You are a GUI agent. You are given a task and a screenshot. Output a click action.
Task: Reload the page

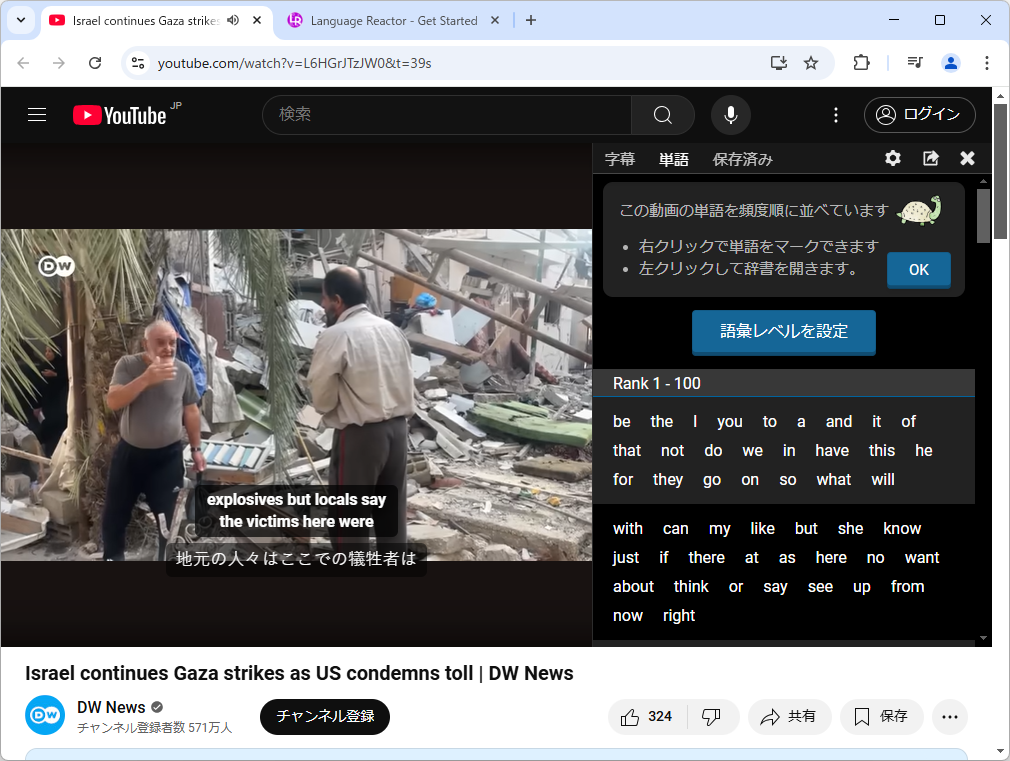(95, 63)
